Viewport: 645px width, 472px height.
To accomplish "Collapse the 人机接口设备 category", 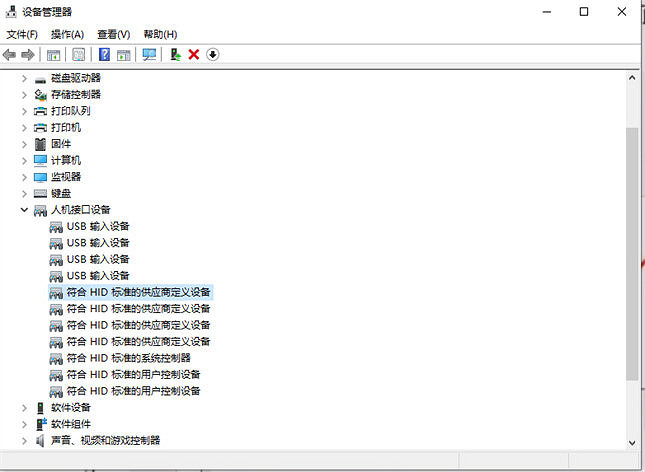I will [x=24, y=210].
